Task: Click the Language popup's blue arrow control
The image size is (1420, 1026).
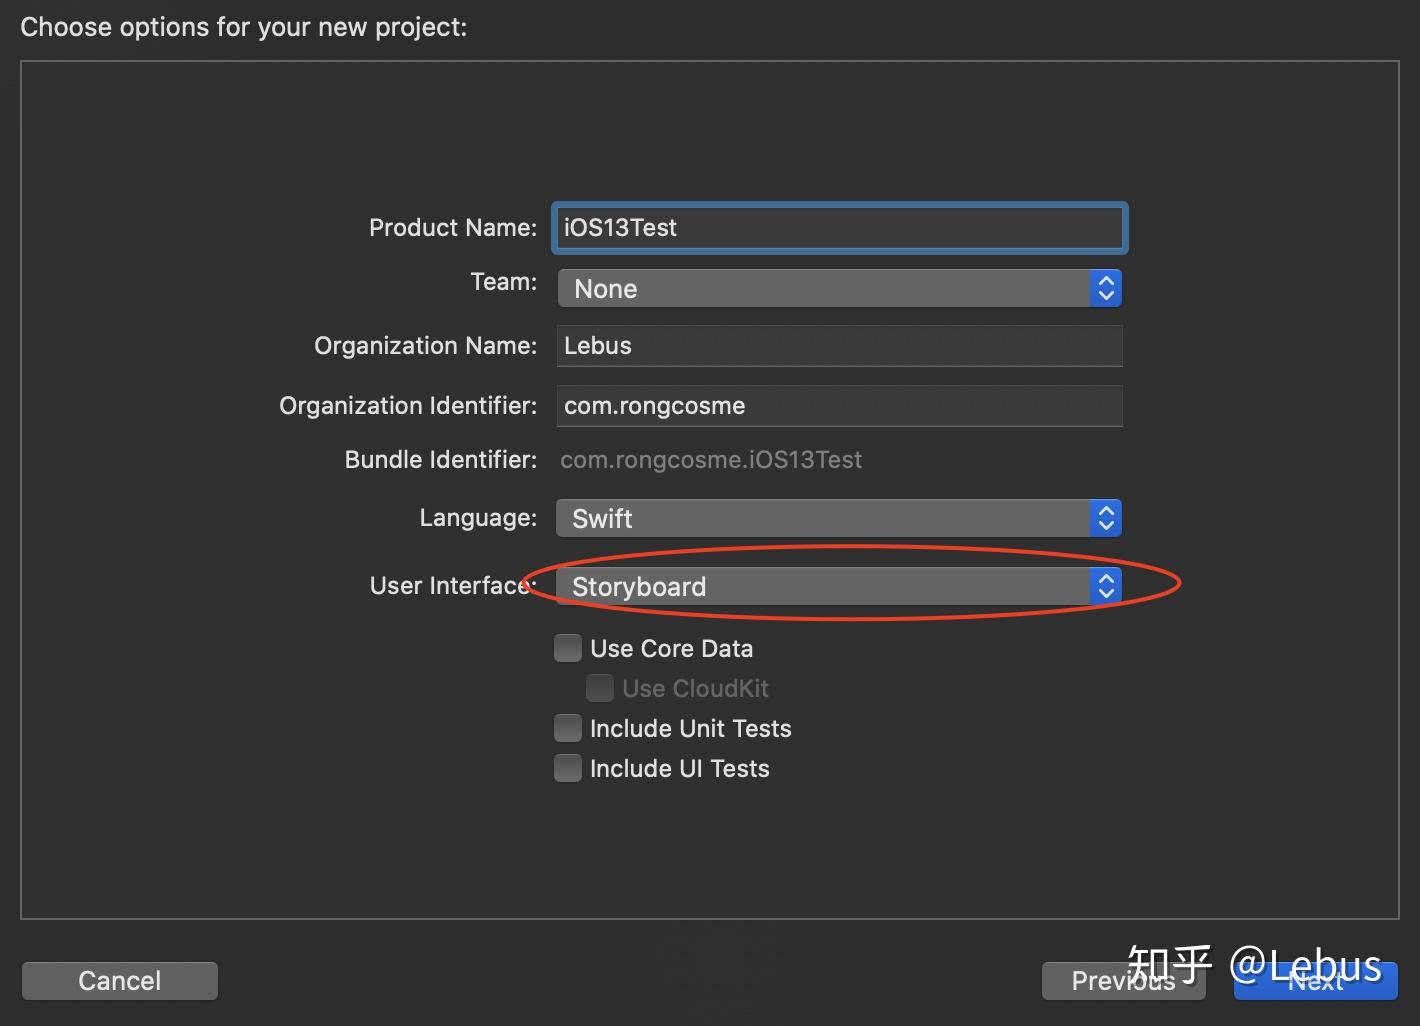Action: coord(1106,518)
